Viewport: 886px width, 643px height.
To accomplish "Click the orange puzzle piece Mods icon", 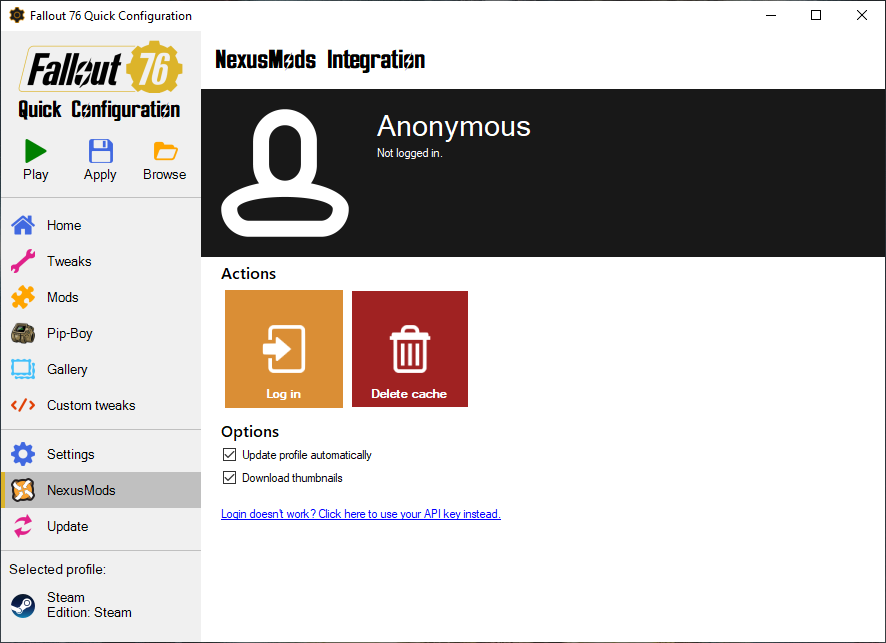I will (x=23, y=298).
